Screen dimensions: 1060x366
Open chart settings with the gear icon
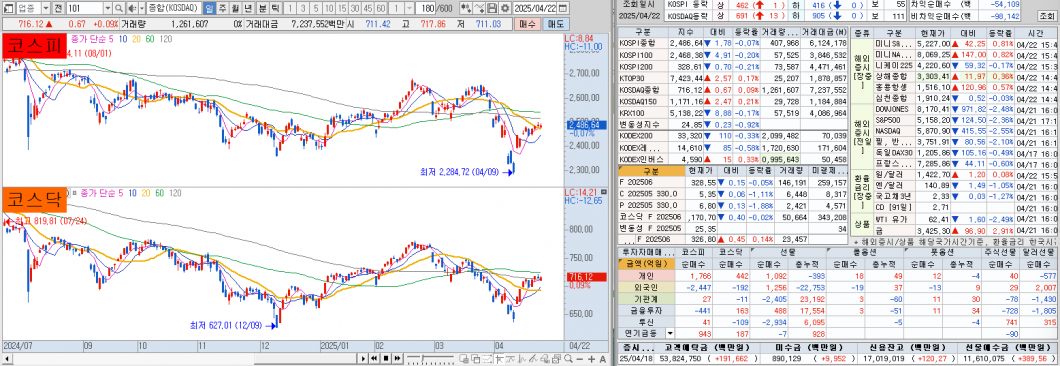tap(506, 8)
